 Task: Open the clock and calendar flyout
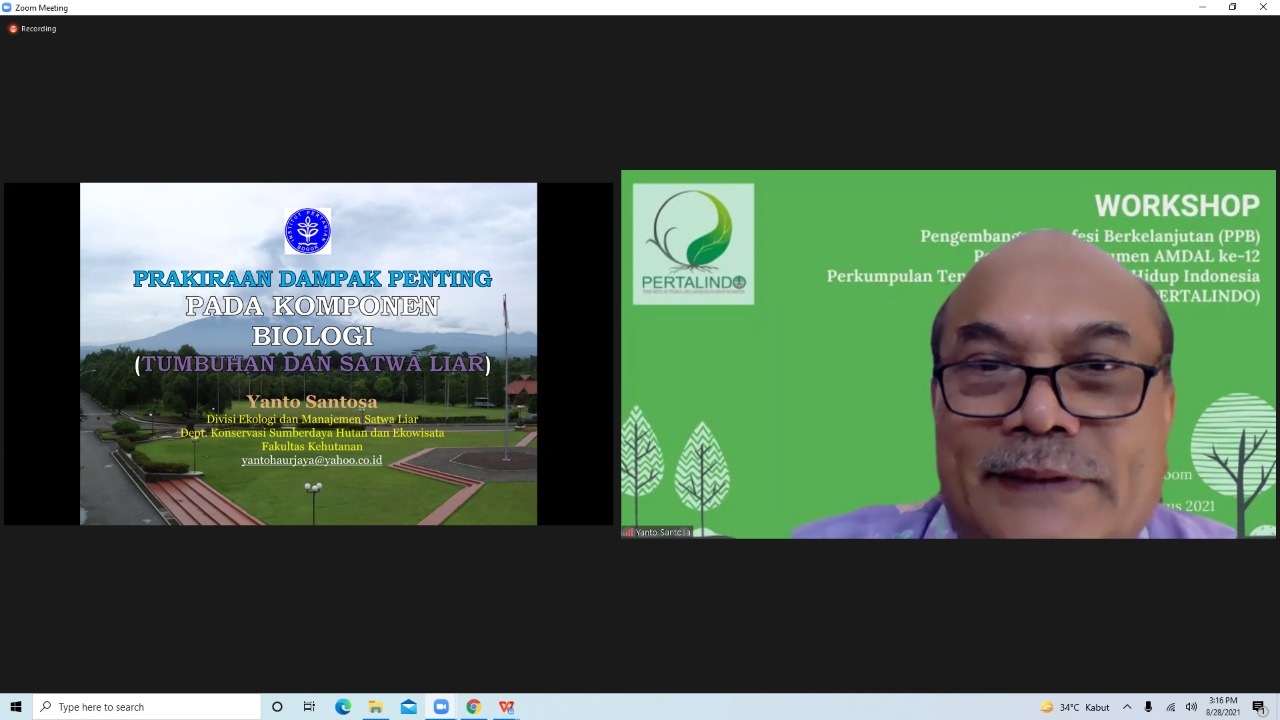coord(1223,707)
